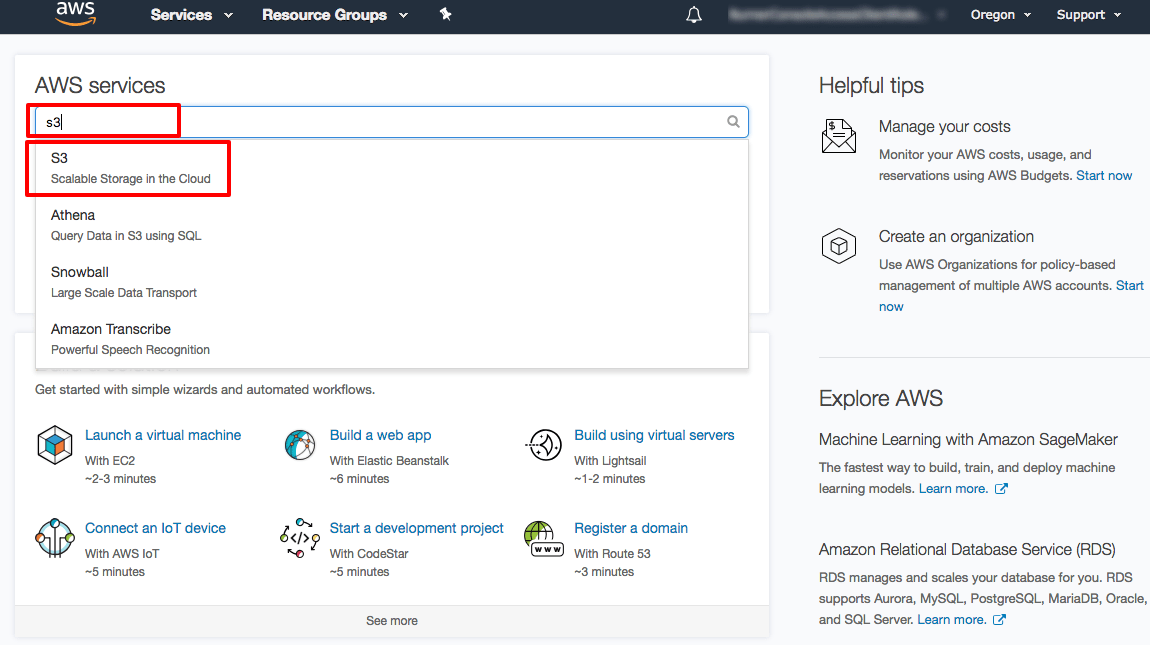Click 'Amazon Relational Database Service (RDS)' heading
1150x645 pixels.
coord(967,550)
